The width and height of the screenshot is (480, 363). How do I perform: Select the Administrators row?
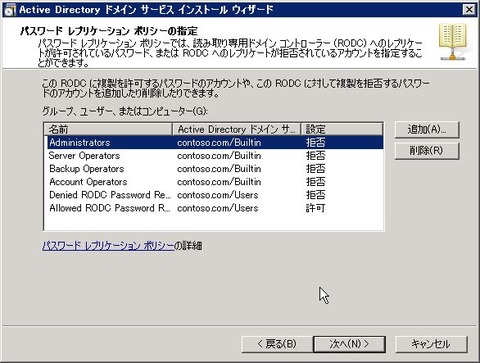tap(215, 142)
